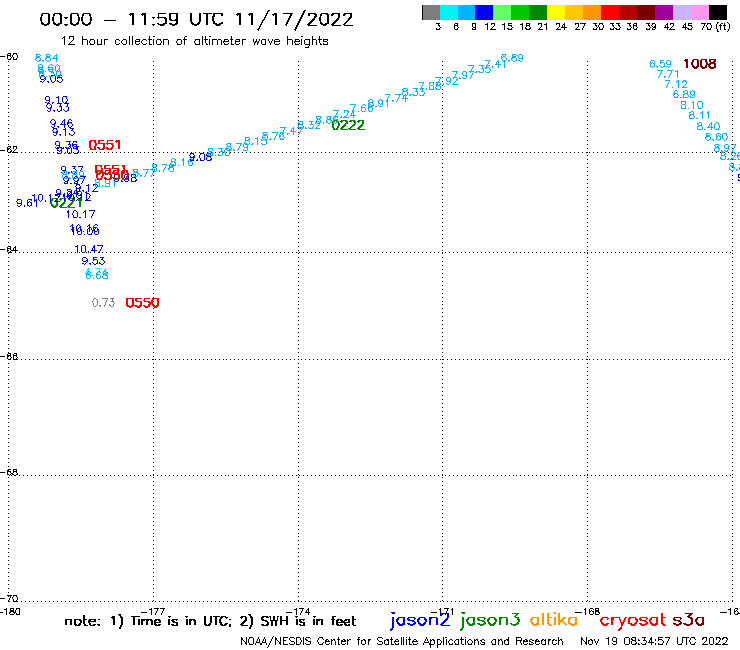
Task: Click the 9.61 wave height reading
Action: point(27,203)
